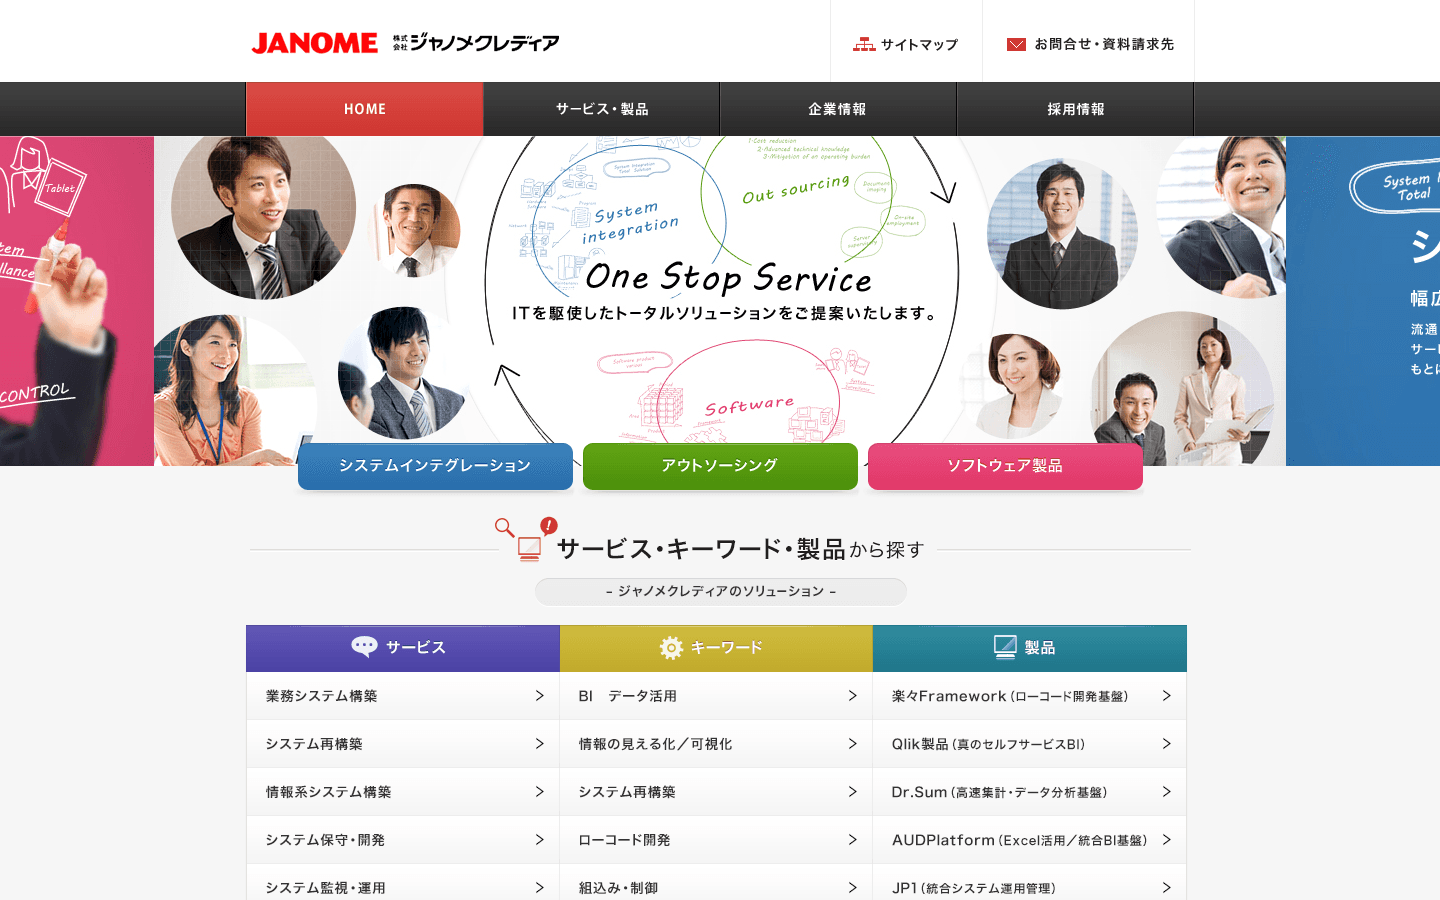Click the envelope contact icon
1440x900 pixels.
[1016, 44]
